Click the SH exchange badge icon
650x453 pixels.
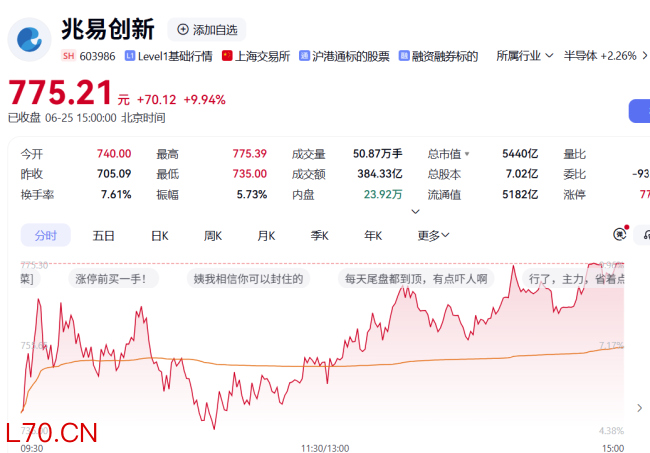pyautogui.click(x=68, y=56)
